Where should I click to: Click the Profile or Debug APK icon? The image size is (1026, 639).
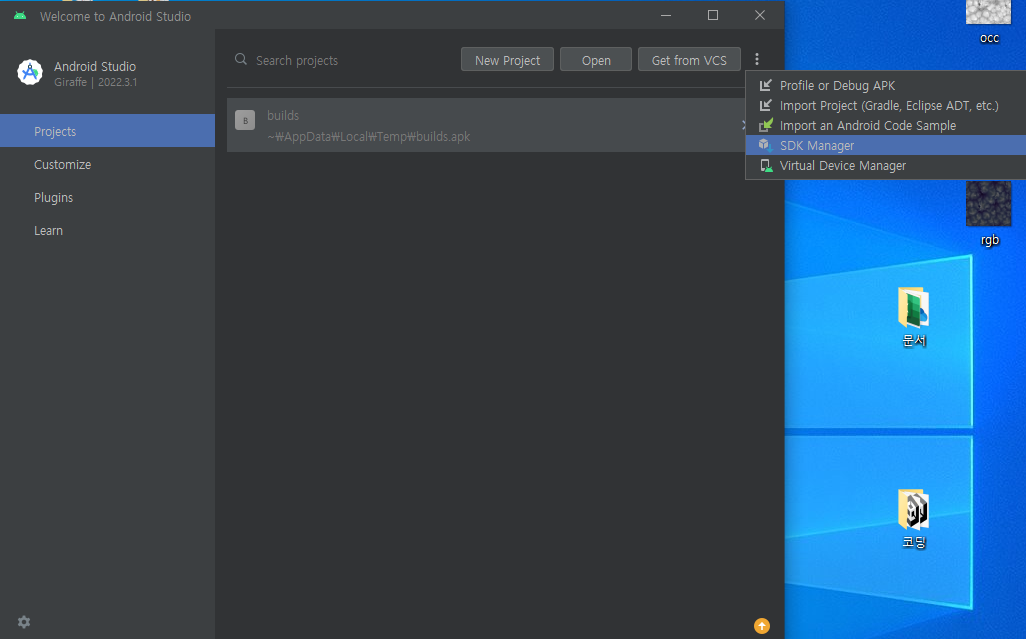pyautogui.click(x=765, y=85)
